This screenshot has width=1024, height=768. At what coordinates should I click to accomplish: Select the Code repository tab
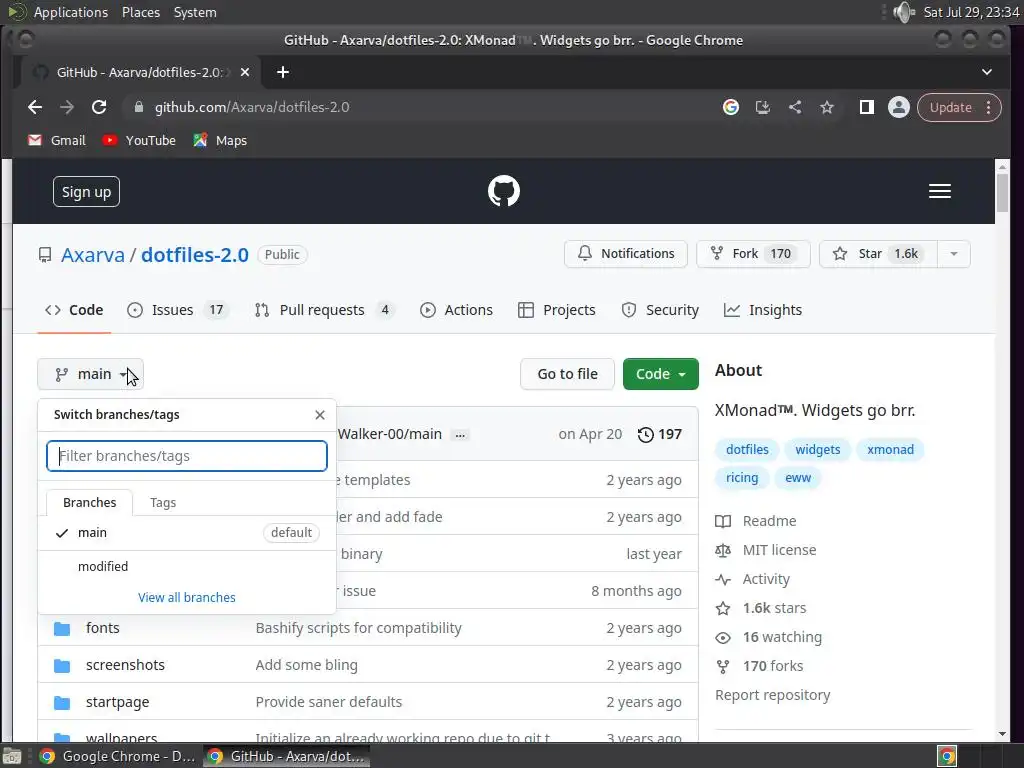(x=74, y=310)
